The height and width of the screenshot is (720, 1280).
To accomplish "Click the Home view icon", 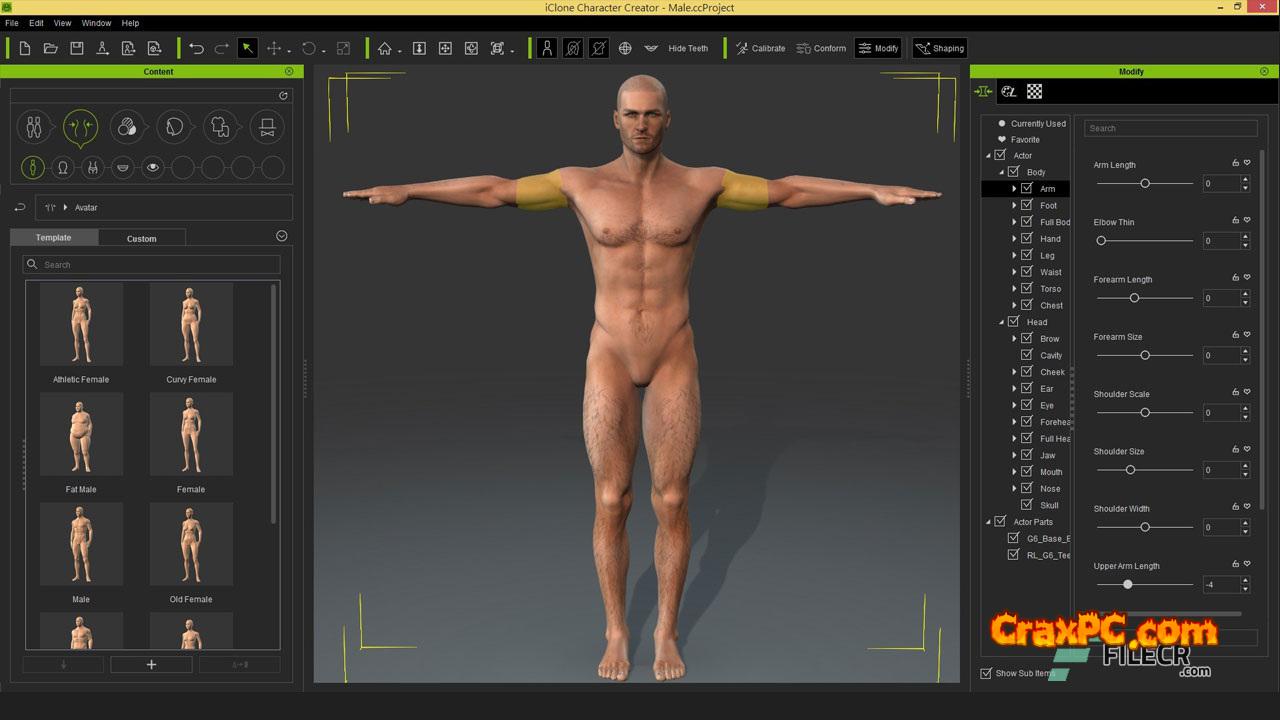I will pyautogui.click(x=384, y=48).
